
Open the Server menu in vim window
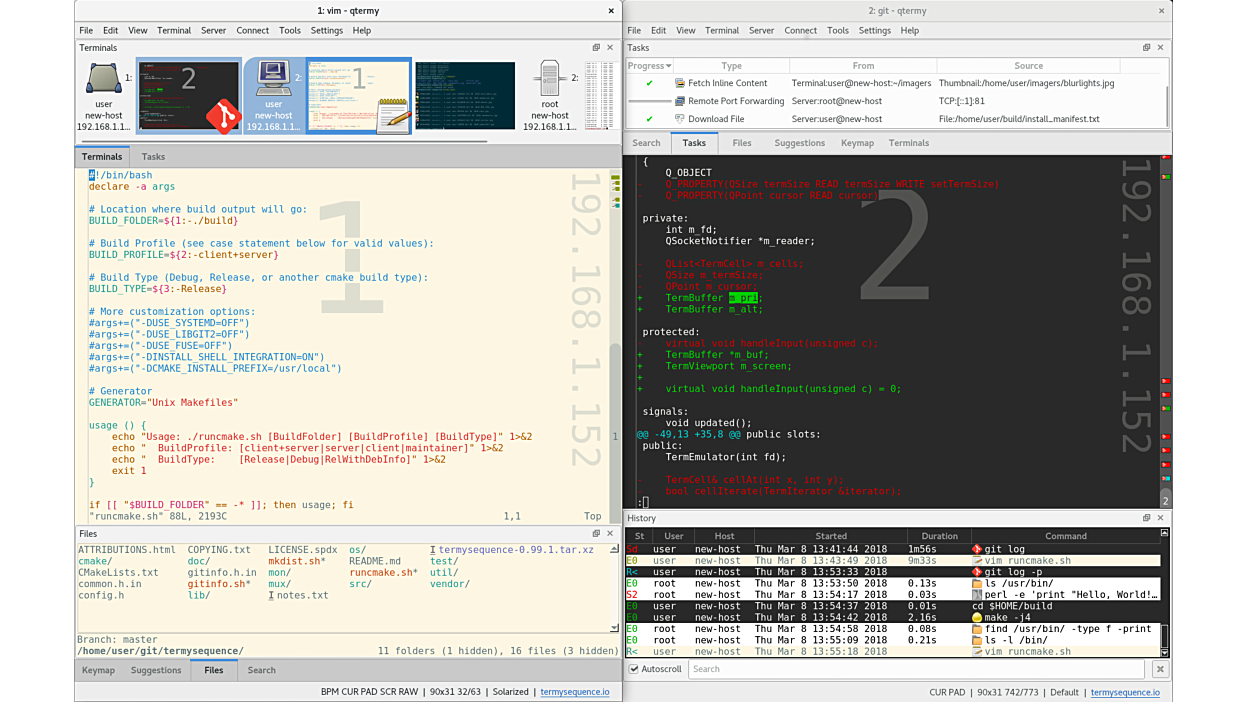click(213, 31)
